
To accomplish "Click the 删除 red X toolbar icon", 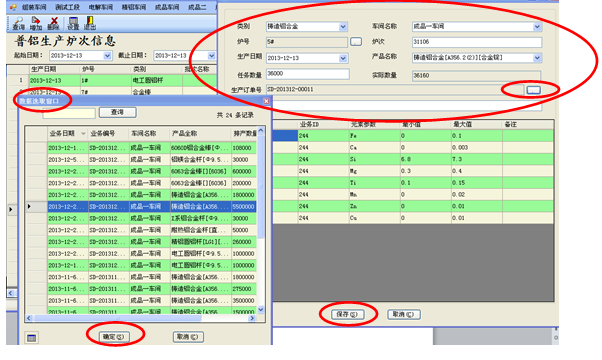I will [x=53, y=23].
